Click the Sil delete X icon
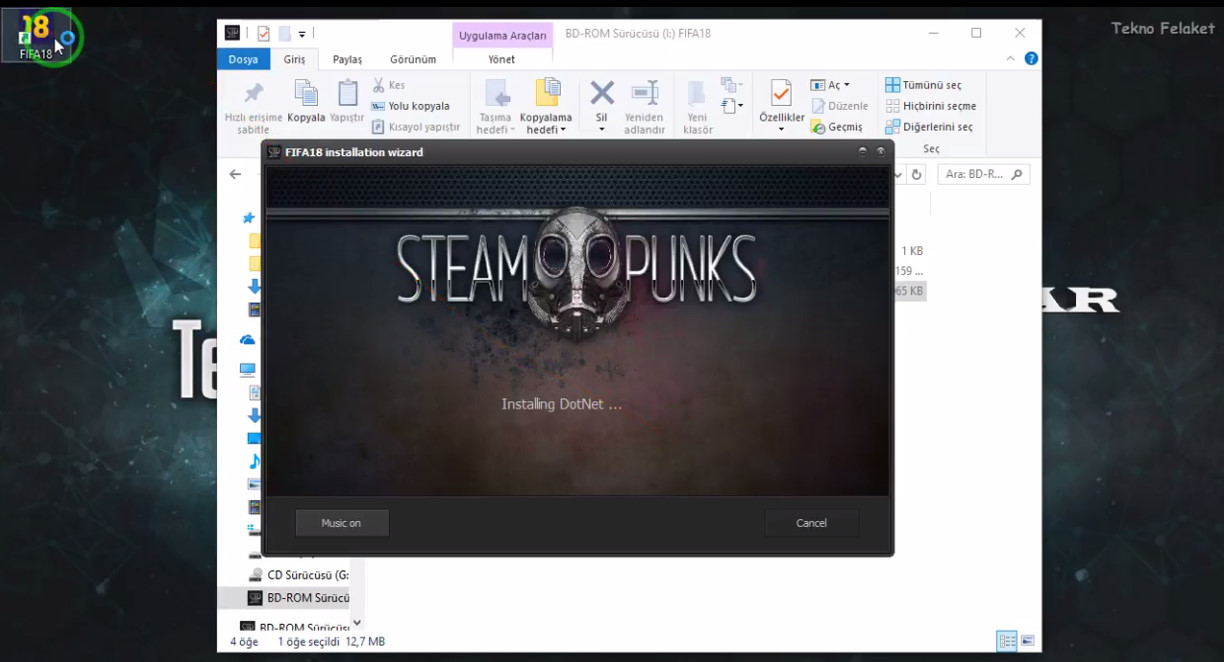1224x662 pixels. click(x=602, y=94)
